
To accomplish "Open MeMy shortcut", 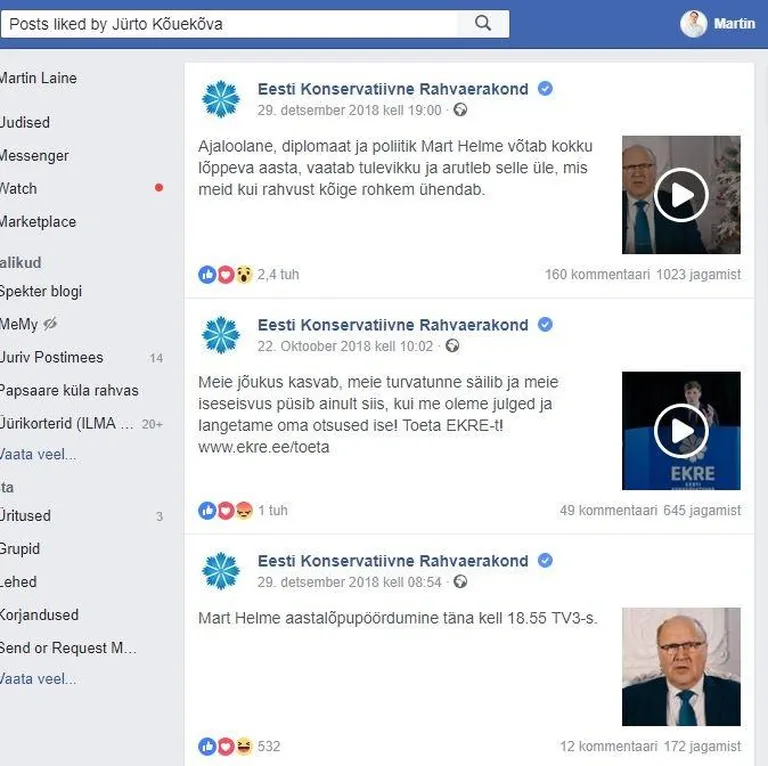I will tap(19, 324).
